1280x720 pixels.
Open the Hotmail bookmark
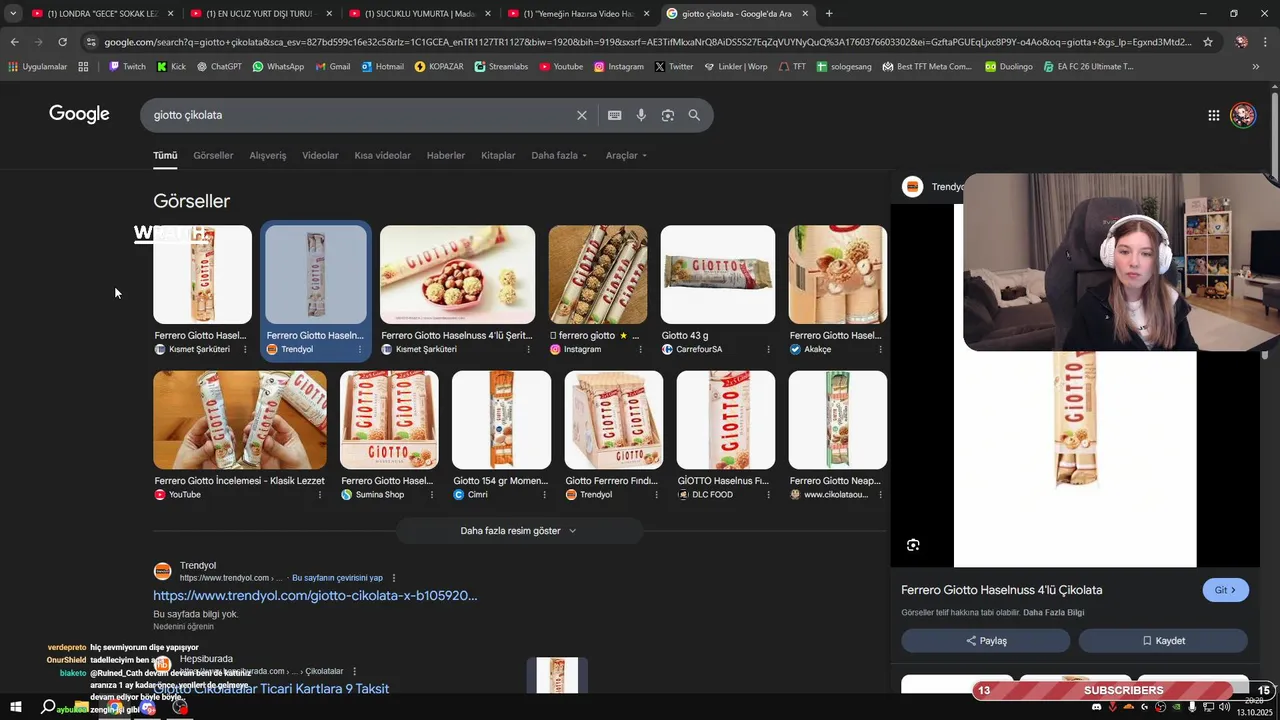pos(382,67)
